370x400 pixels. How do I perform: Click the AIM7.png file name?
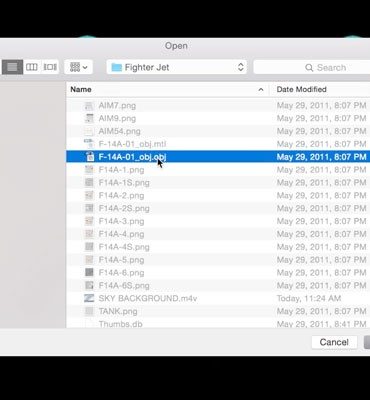(x=117, y=106)
